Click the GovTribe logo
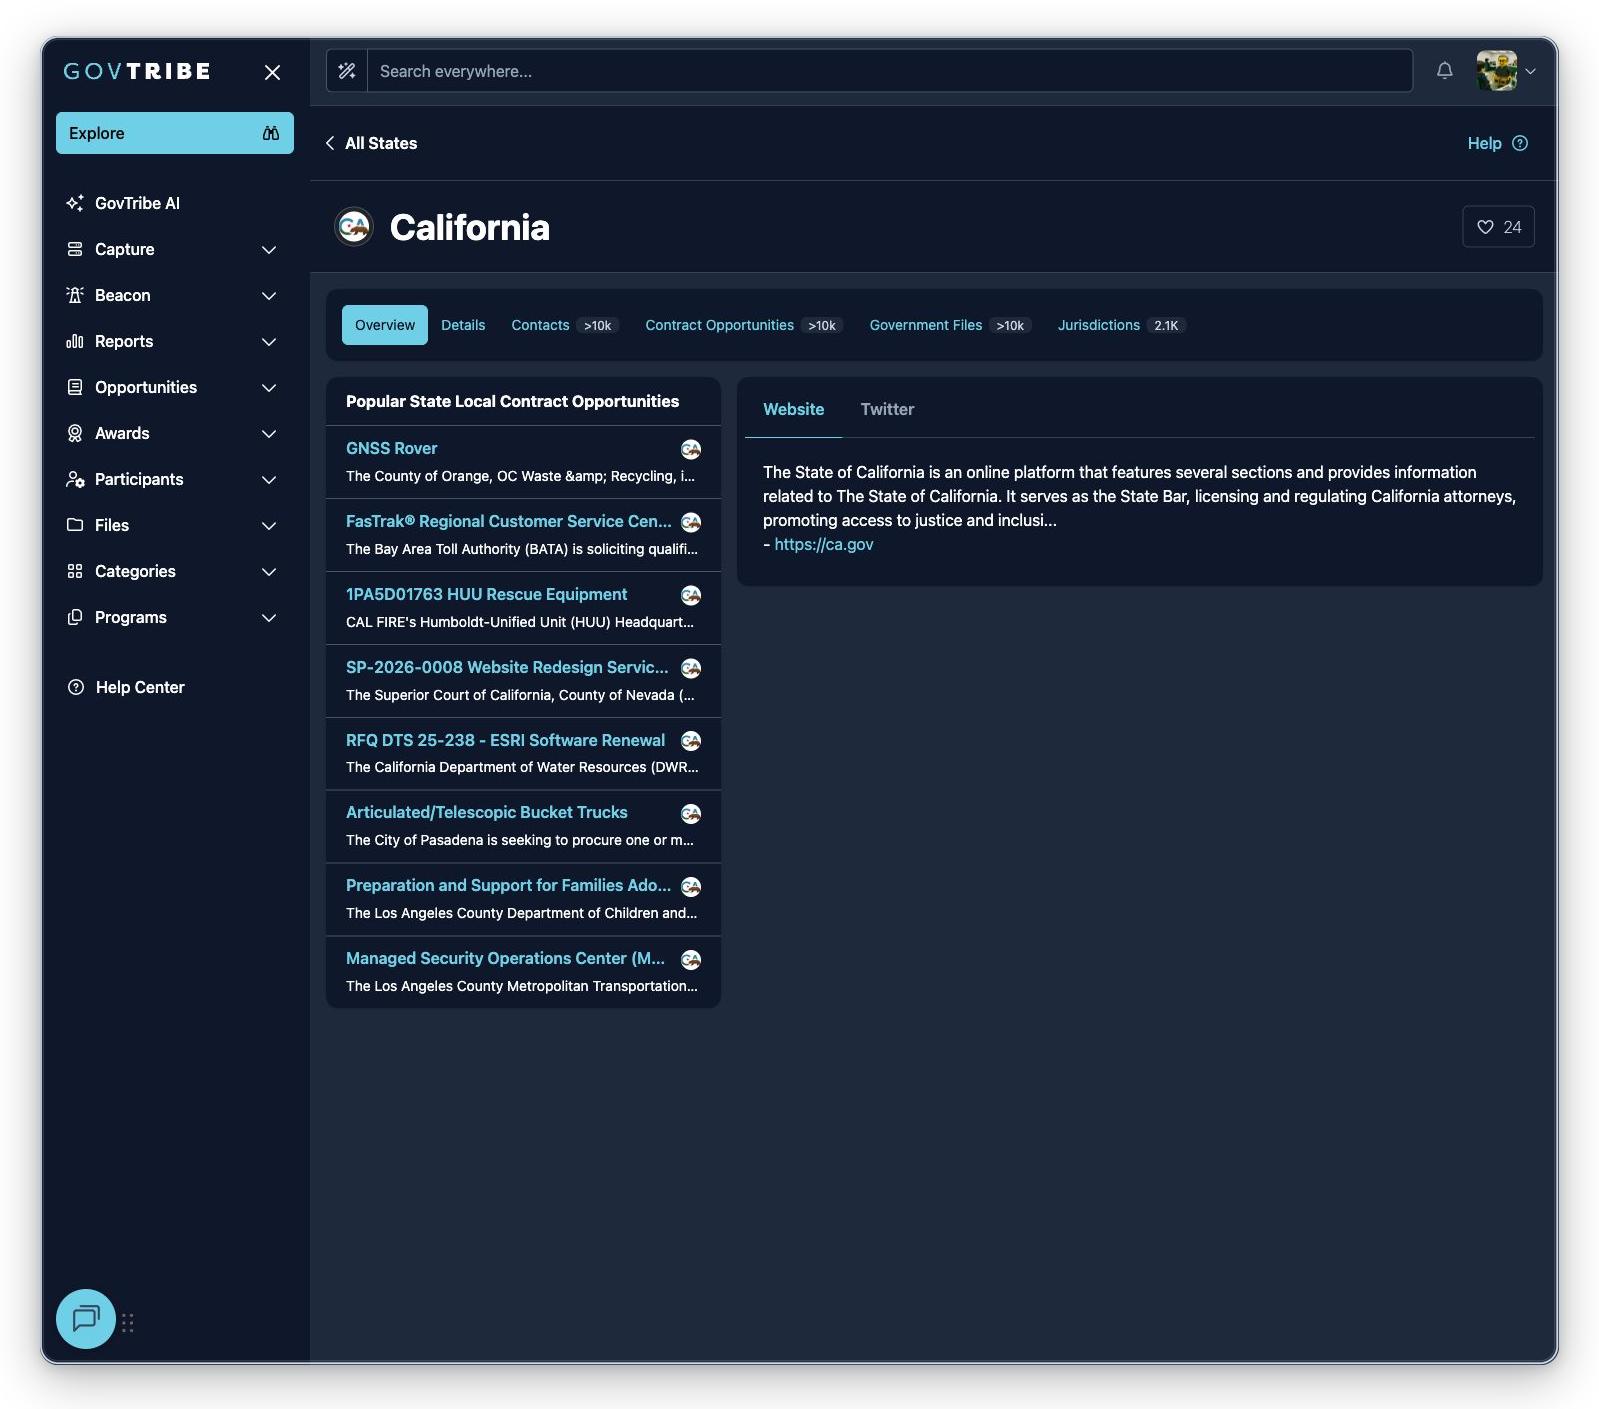 pos(137,71)
